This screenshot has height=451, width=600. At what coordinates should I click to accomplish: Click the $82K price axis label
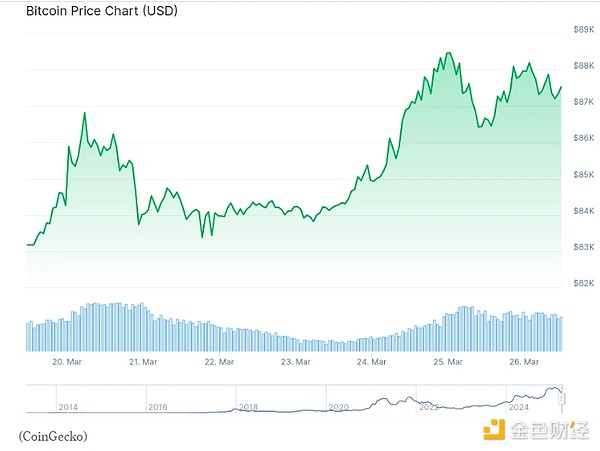tap(582, 283)
